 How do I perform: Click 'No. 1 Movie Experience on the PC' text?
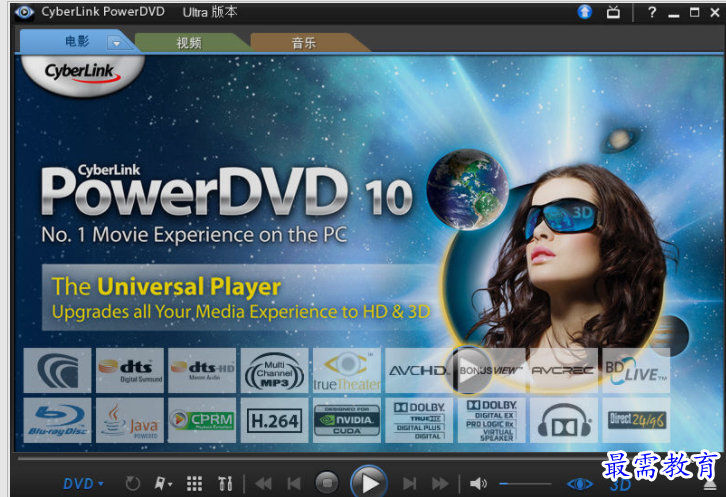(x=194, y=235)
